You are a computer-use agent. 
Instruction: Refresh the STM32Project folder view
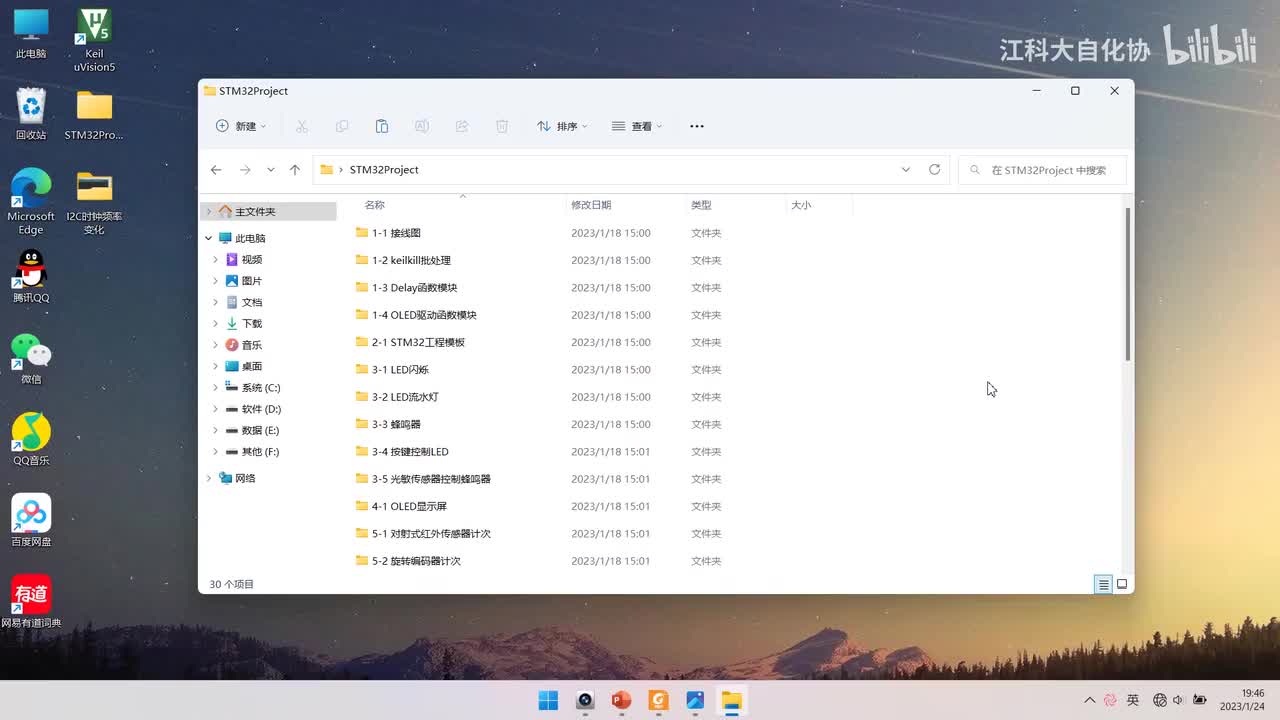934,170
